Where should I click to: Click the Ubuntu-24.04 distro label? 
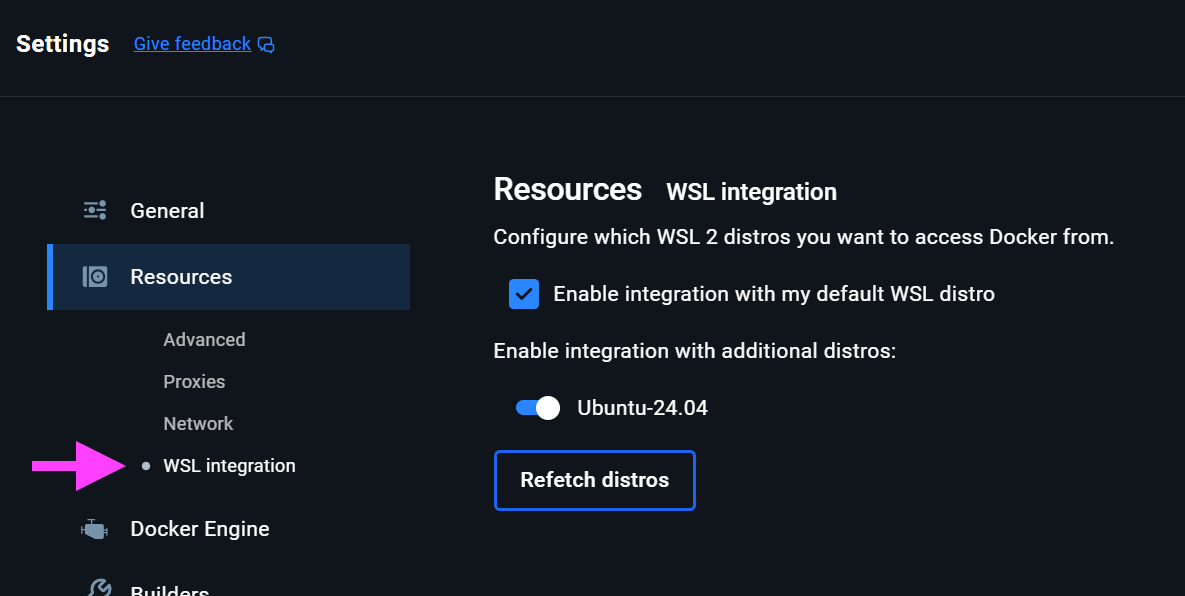[642, 408]
